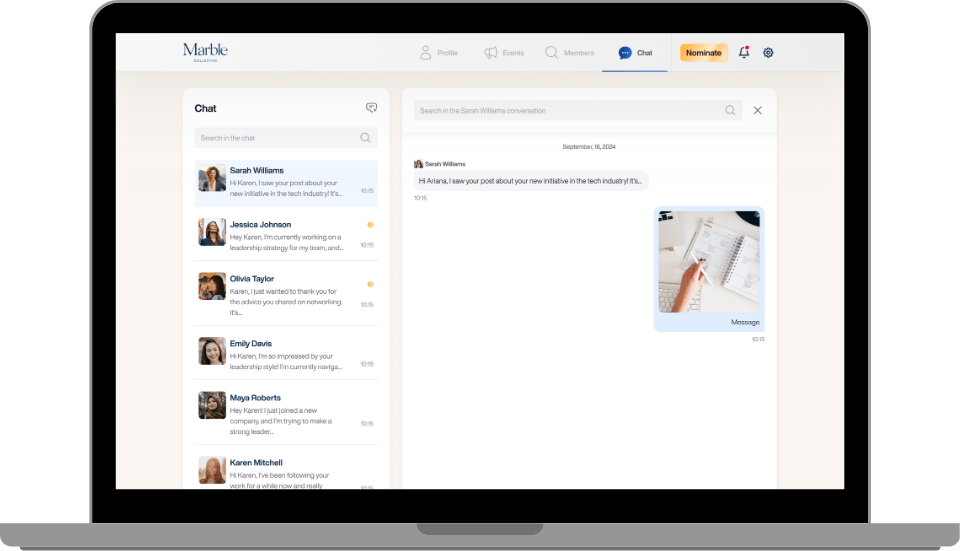Open Olivia Taylor's chat thread
The width and height of the screenshot is (961, 551).
[285, 291]
